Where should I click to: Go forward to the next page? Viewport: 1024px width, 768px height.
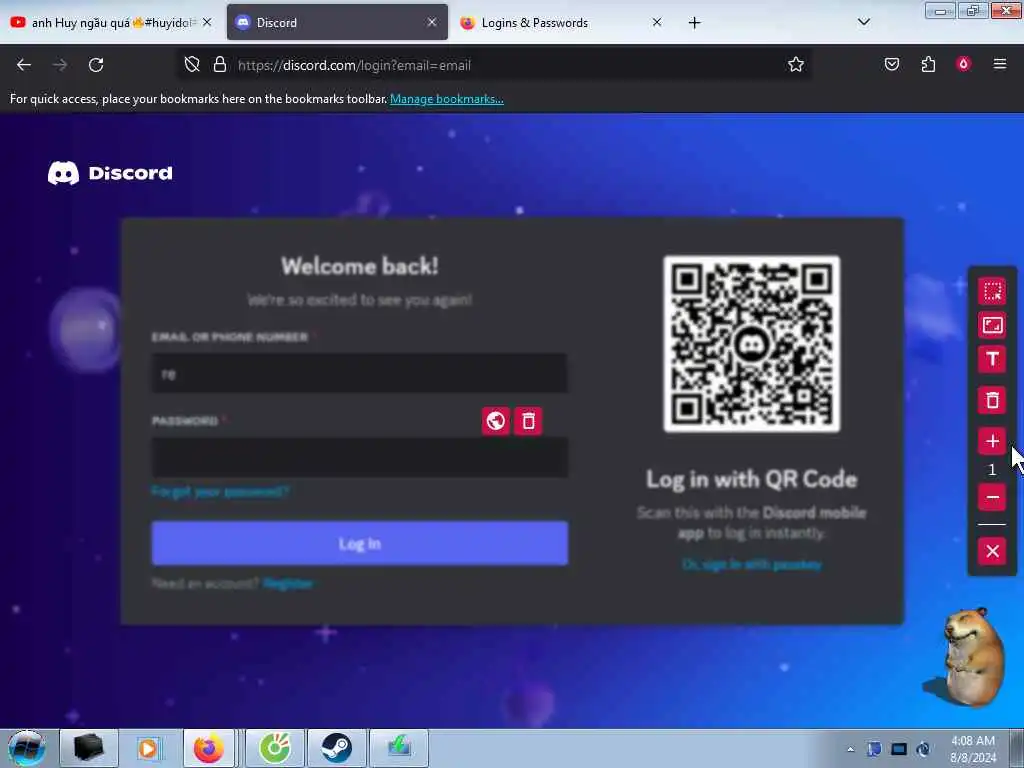click(x=60, y=65)
